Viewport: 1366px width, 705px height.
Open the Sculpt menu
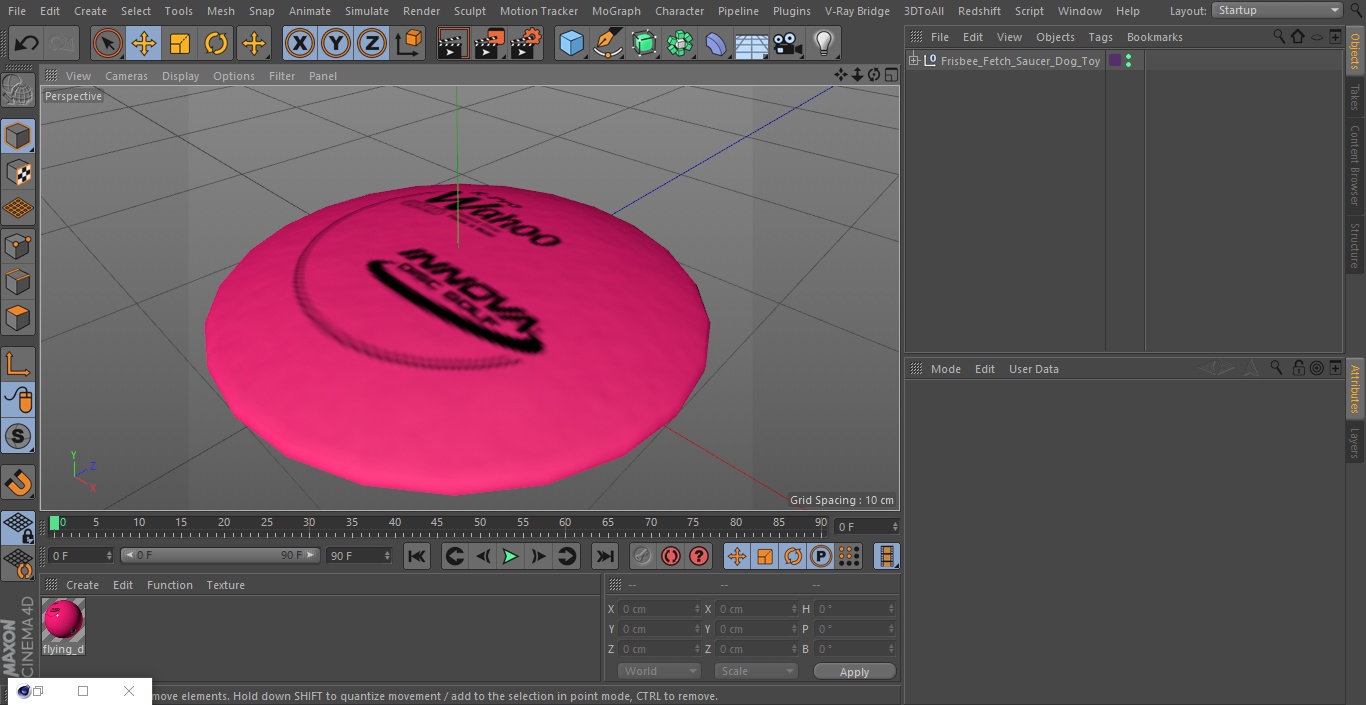point(469,11)
